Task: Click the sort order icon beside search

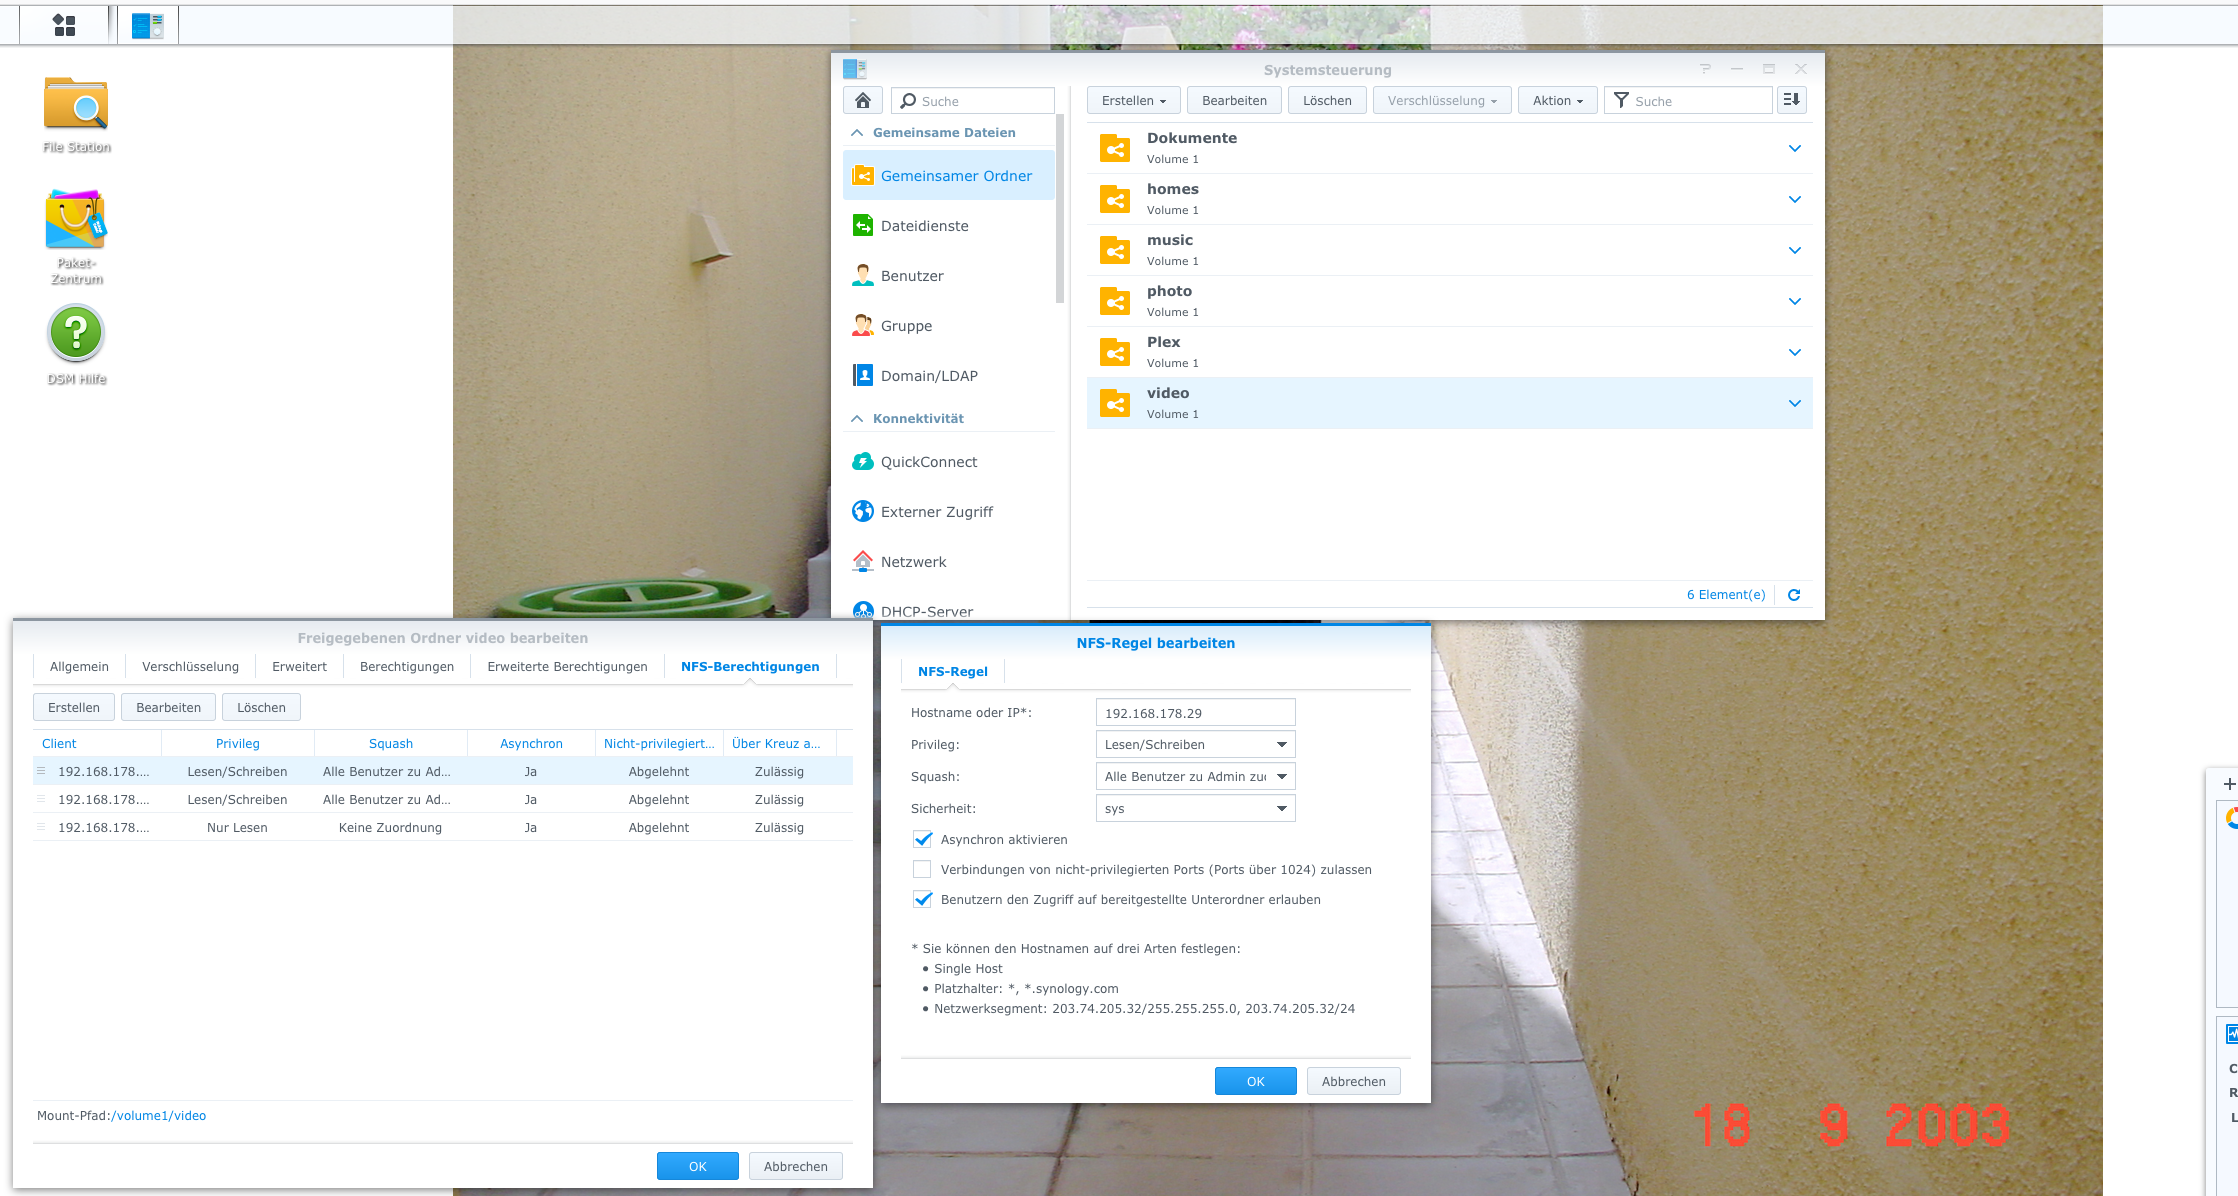Action: pos(1791,100)
